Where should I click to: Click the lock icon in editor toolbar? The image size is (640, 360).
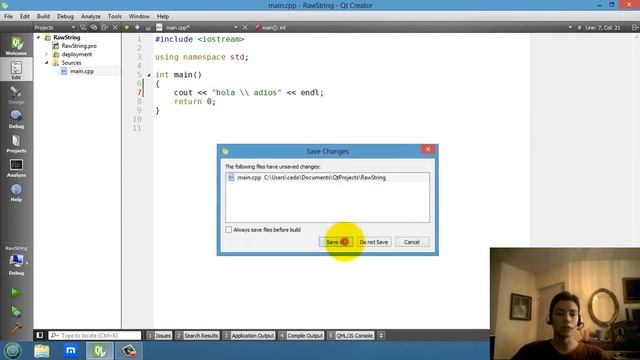tap(148, 28)
